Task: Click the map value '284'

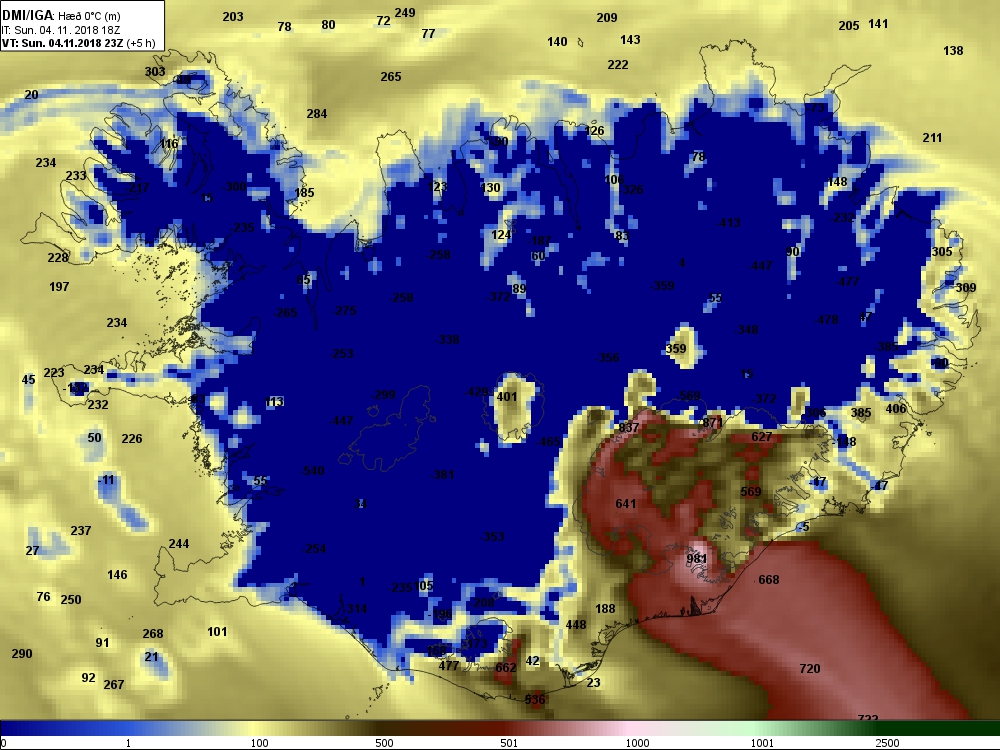Action: [316, 114]
